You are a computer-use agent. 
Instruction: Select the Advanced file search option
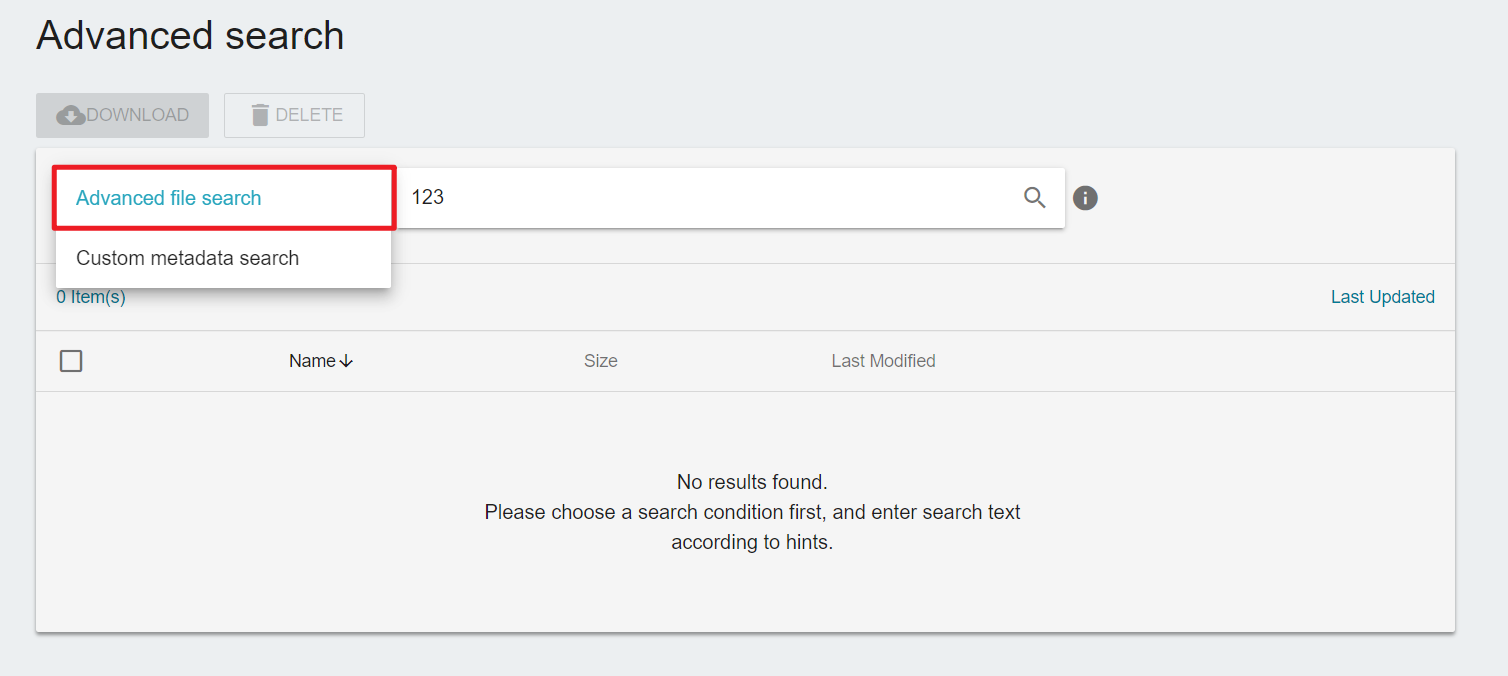click(168, 198)
